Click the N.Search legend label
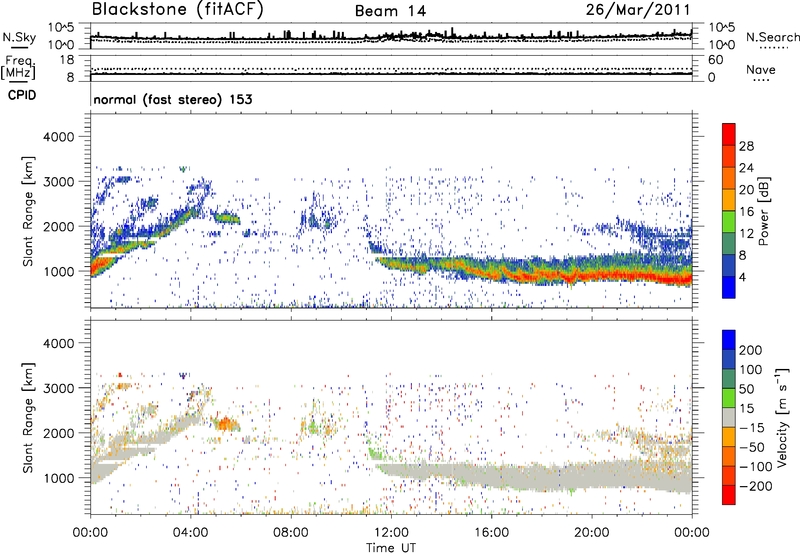 (x=772, y=37)
